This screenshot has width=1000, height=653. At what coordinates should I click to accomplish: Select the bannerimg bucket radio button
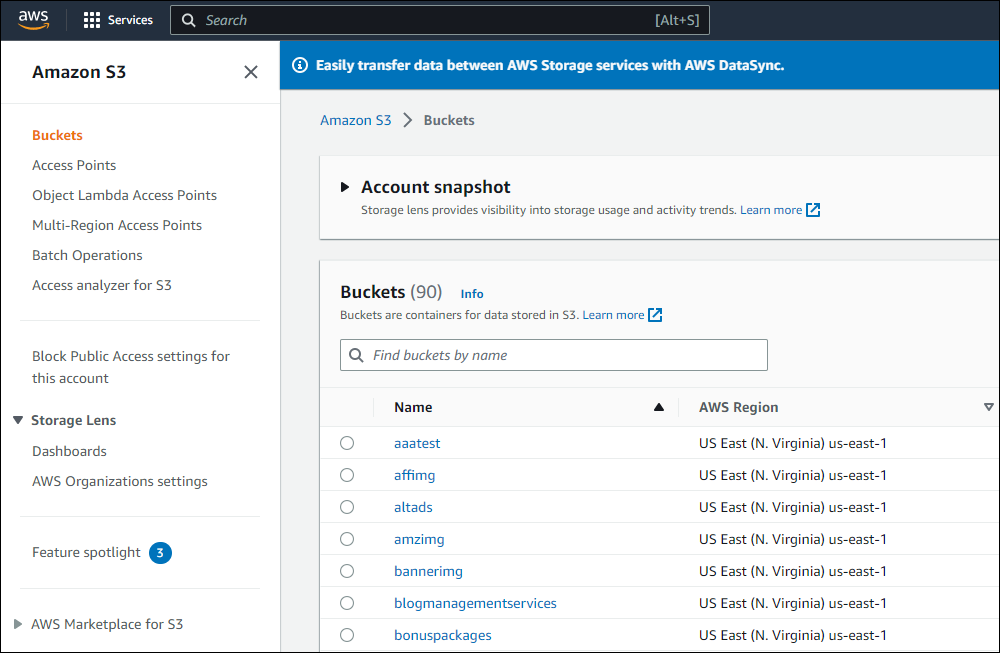[x=347, y=571]
